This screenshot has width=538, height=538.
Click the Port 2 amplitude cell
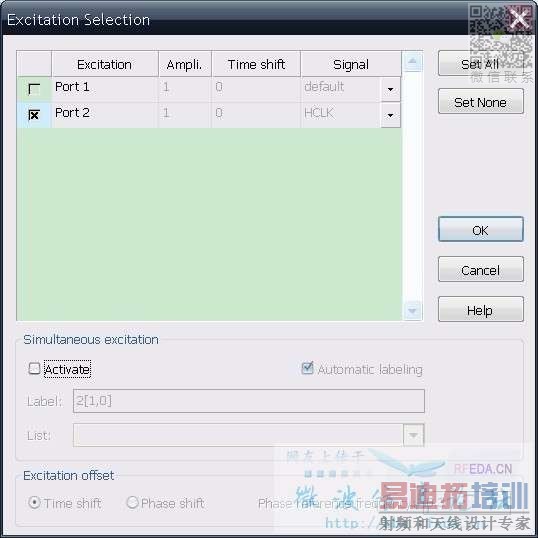point(185,115)
